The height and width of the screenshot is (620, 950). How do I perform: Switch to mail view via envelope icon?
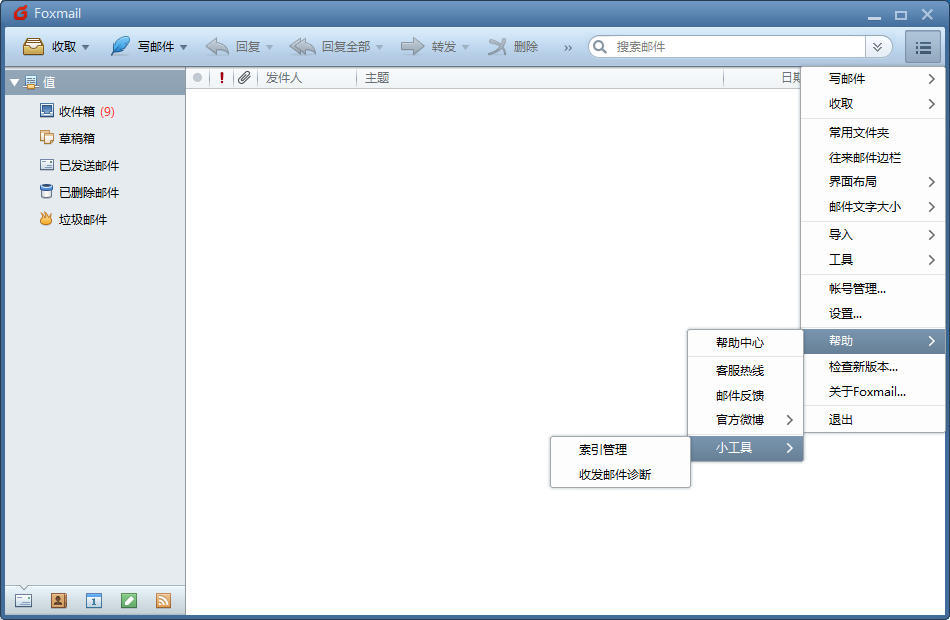pos(23,600)
